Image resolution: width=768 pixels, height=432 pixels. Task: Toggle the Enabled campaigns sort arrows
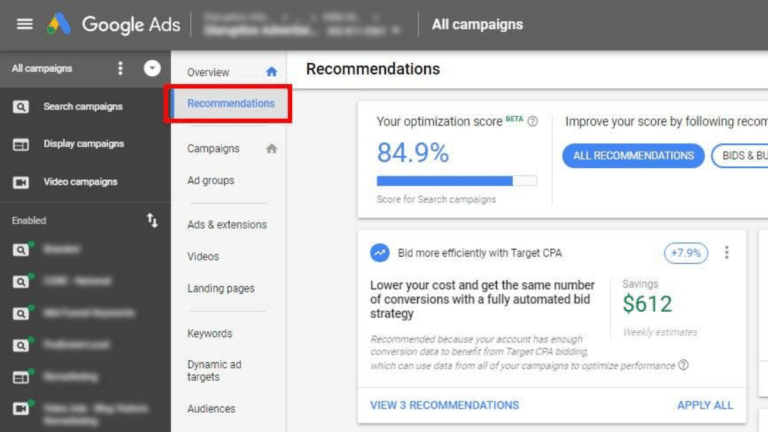click(152, 220)
